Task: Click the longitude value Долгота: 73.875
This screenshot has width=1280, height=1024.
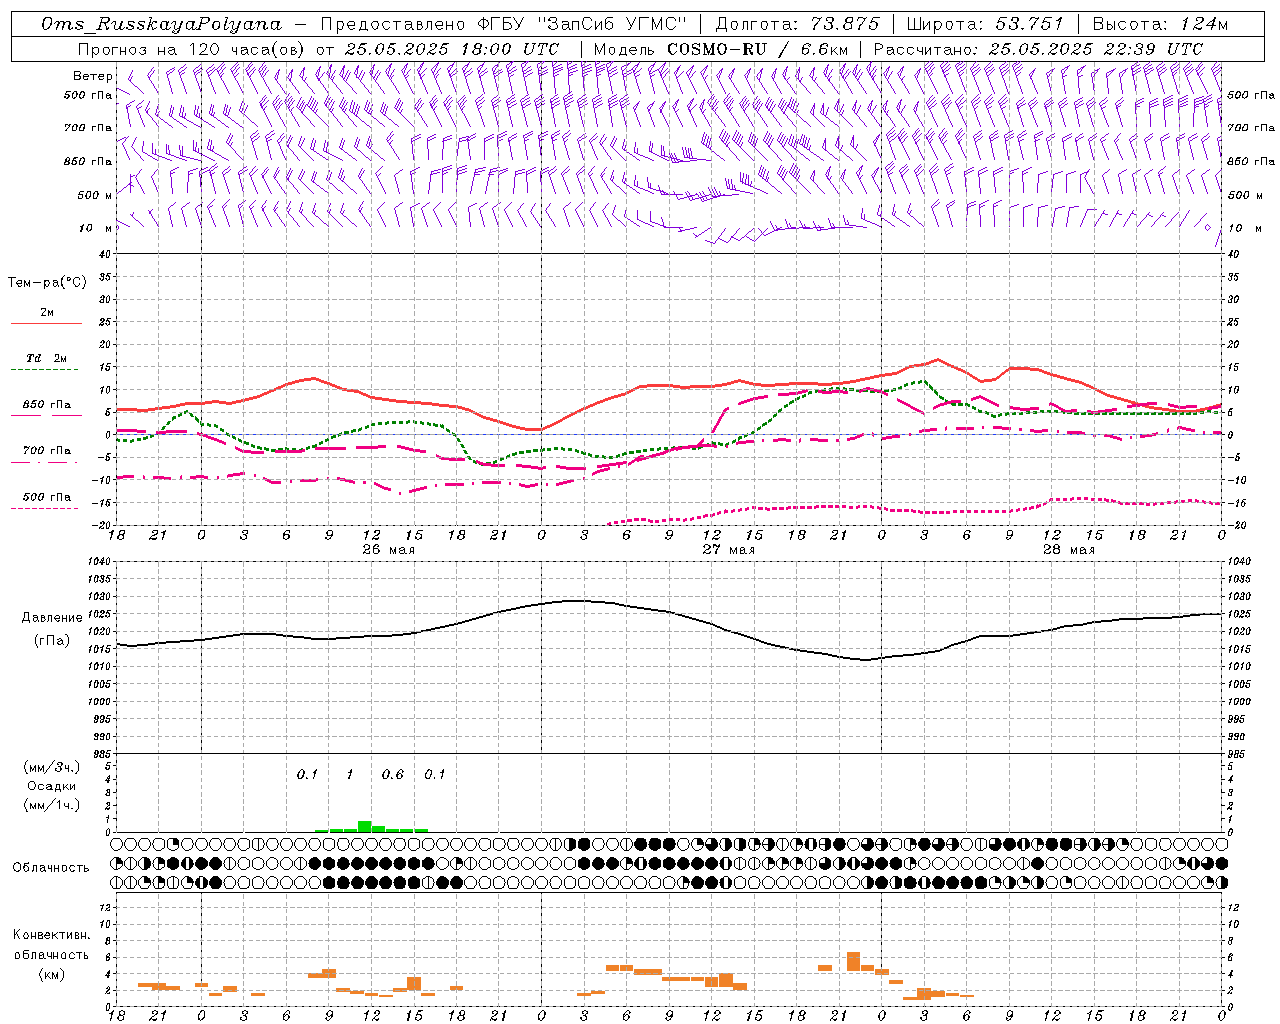Action: click(x=797, y=24)
